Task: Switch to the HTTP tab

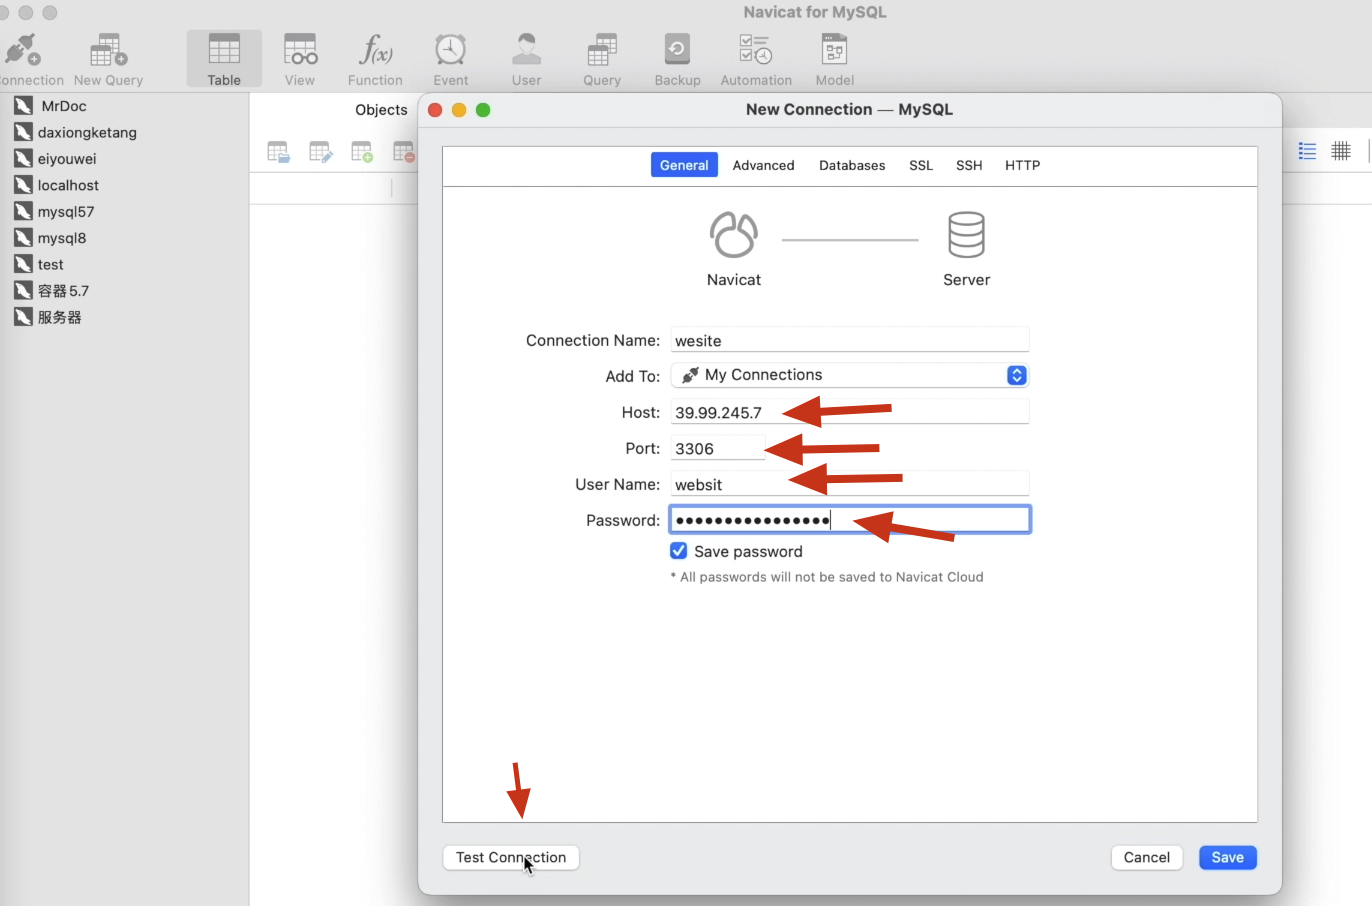Action: coord(1022,165)
